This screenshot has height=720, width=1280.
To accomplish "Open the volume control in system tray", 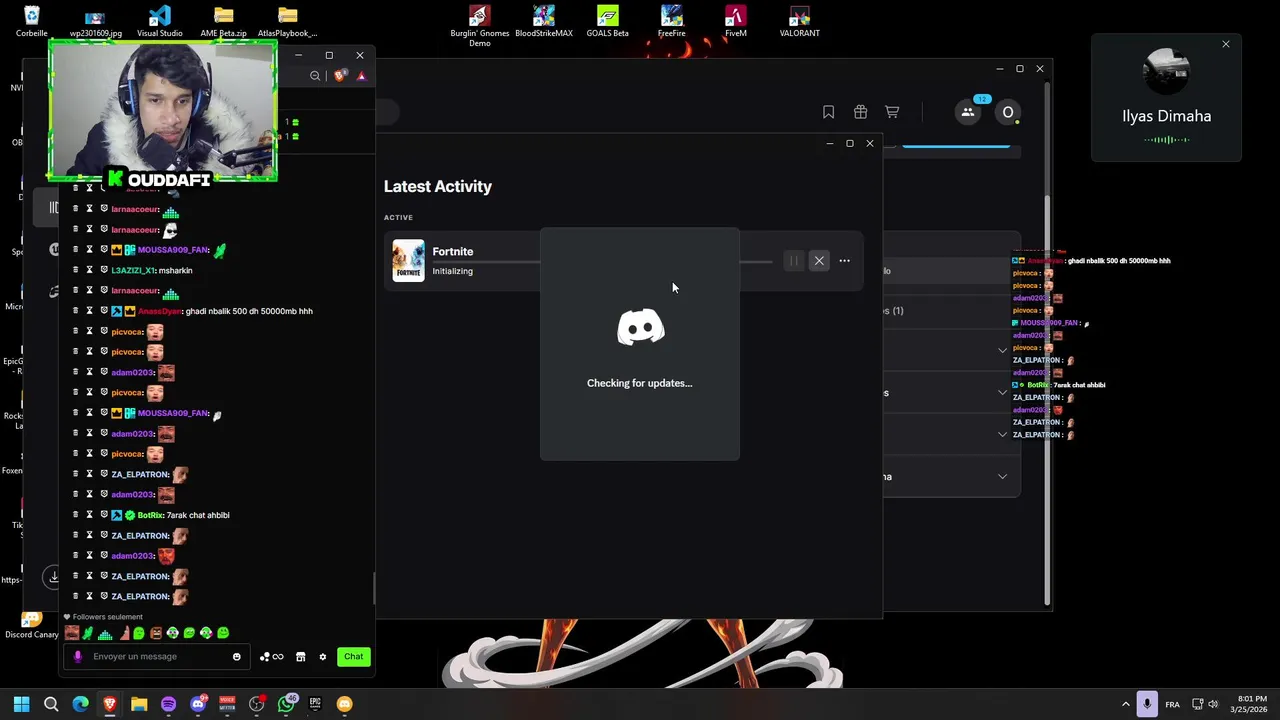I will click(x=1214, y=704).
